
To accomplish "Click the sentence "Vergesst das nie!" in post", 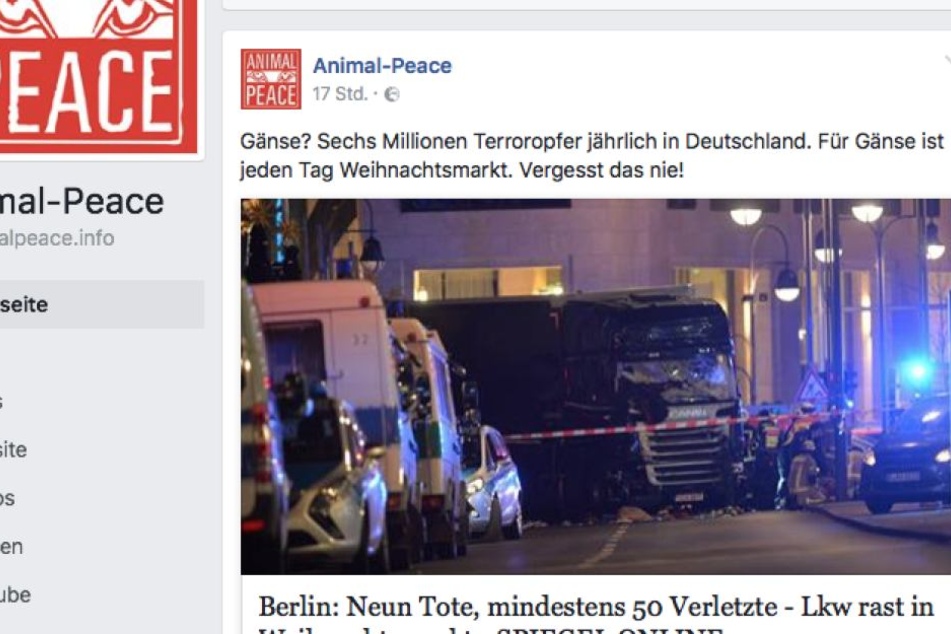I will pyautogui.click(x=601, y=170).
